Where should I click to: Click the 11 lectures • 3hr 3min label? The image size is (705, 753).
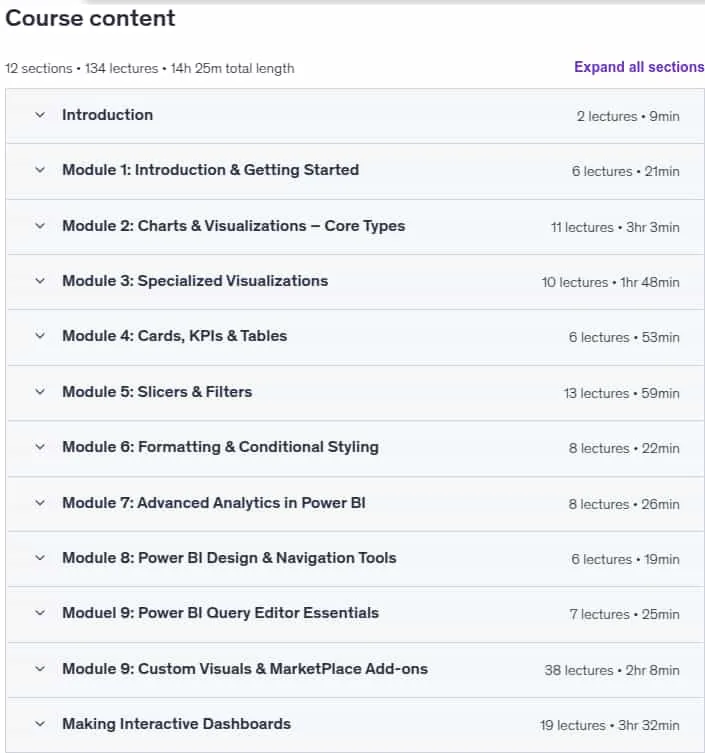pos(615,227)
